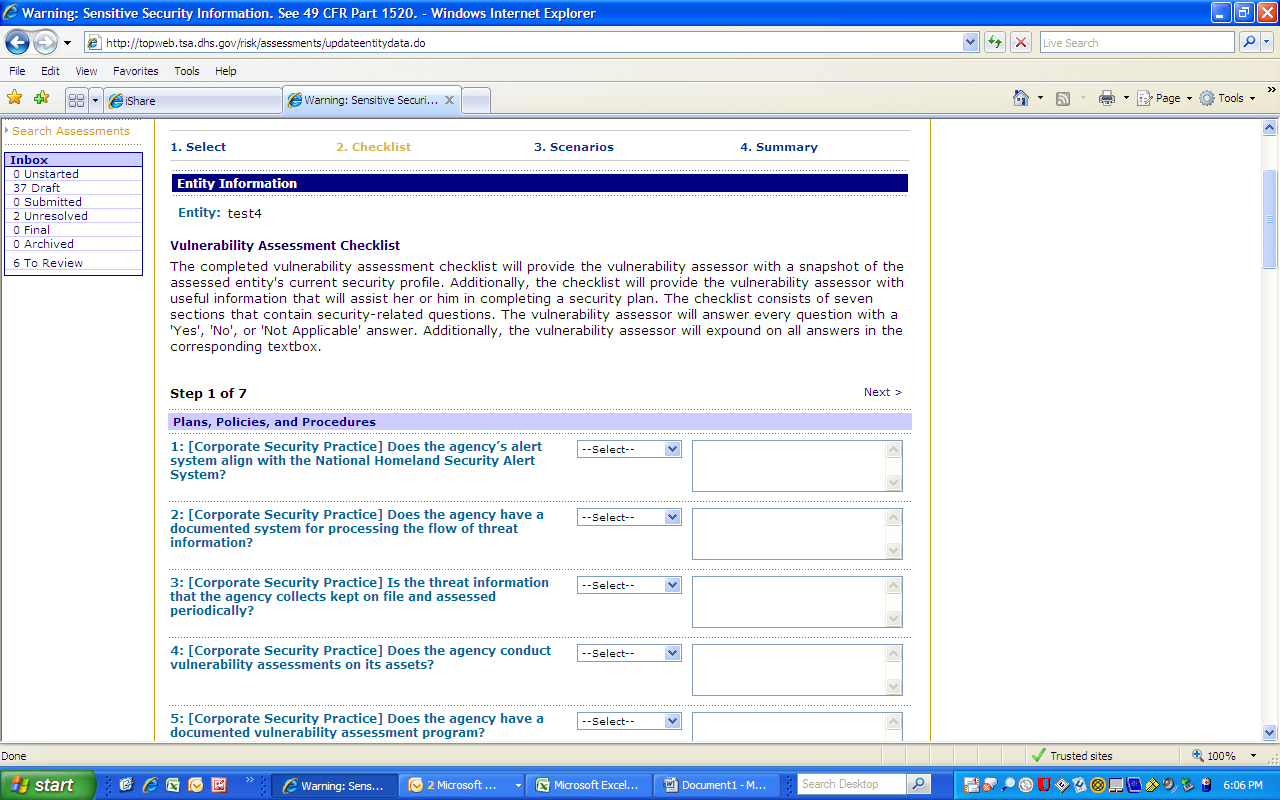The height and width of the screenshot is (800, 1280).
Task: Expand the address bar URL history dropdown
Action: pyautogui.click(x=970, y=43)
